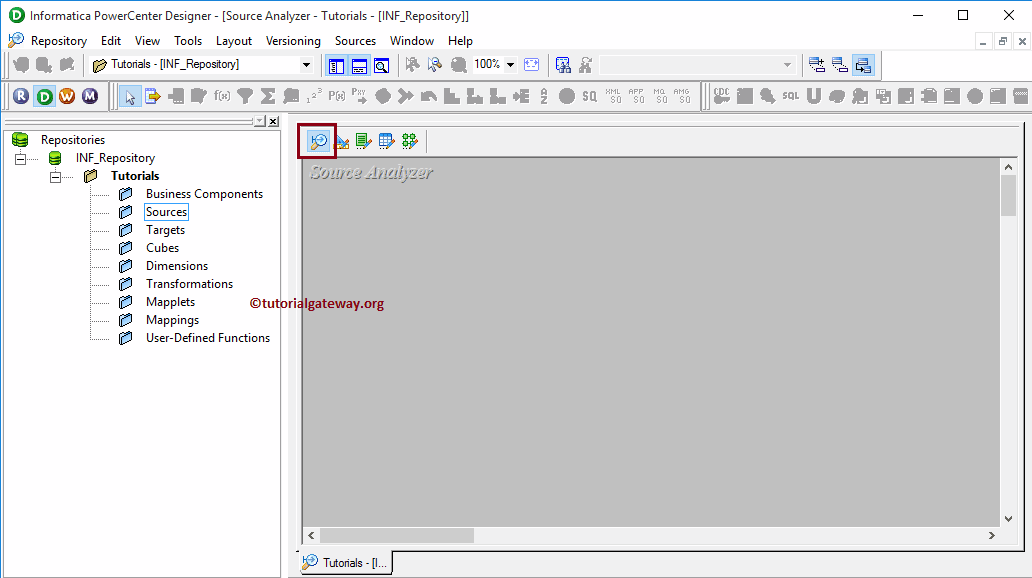Select the User-Defined Functions folder
The width and height of the screenshot is (1032, 578).
pyautogui.click(x=208, y=338)
